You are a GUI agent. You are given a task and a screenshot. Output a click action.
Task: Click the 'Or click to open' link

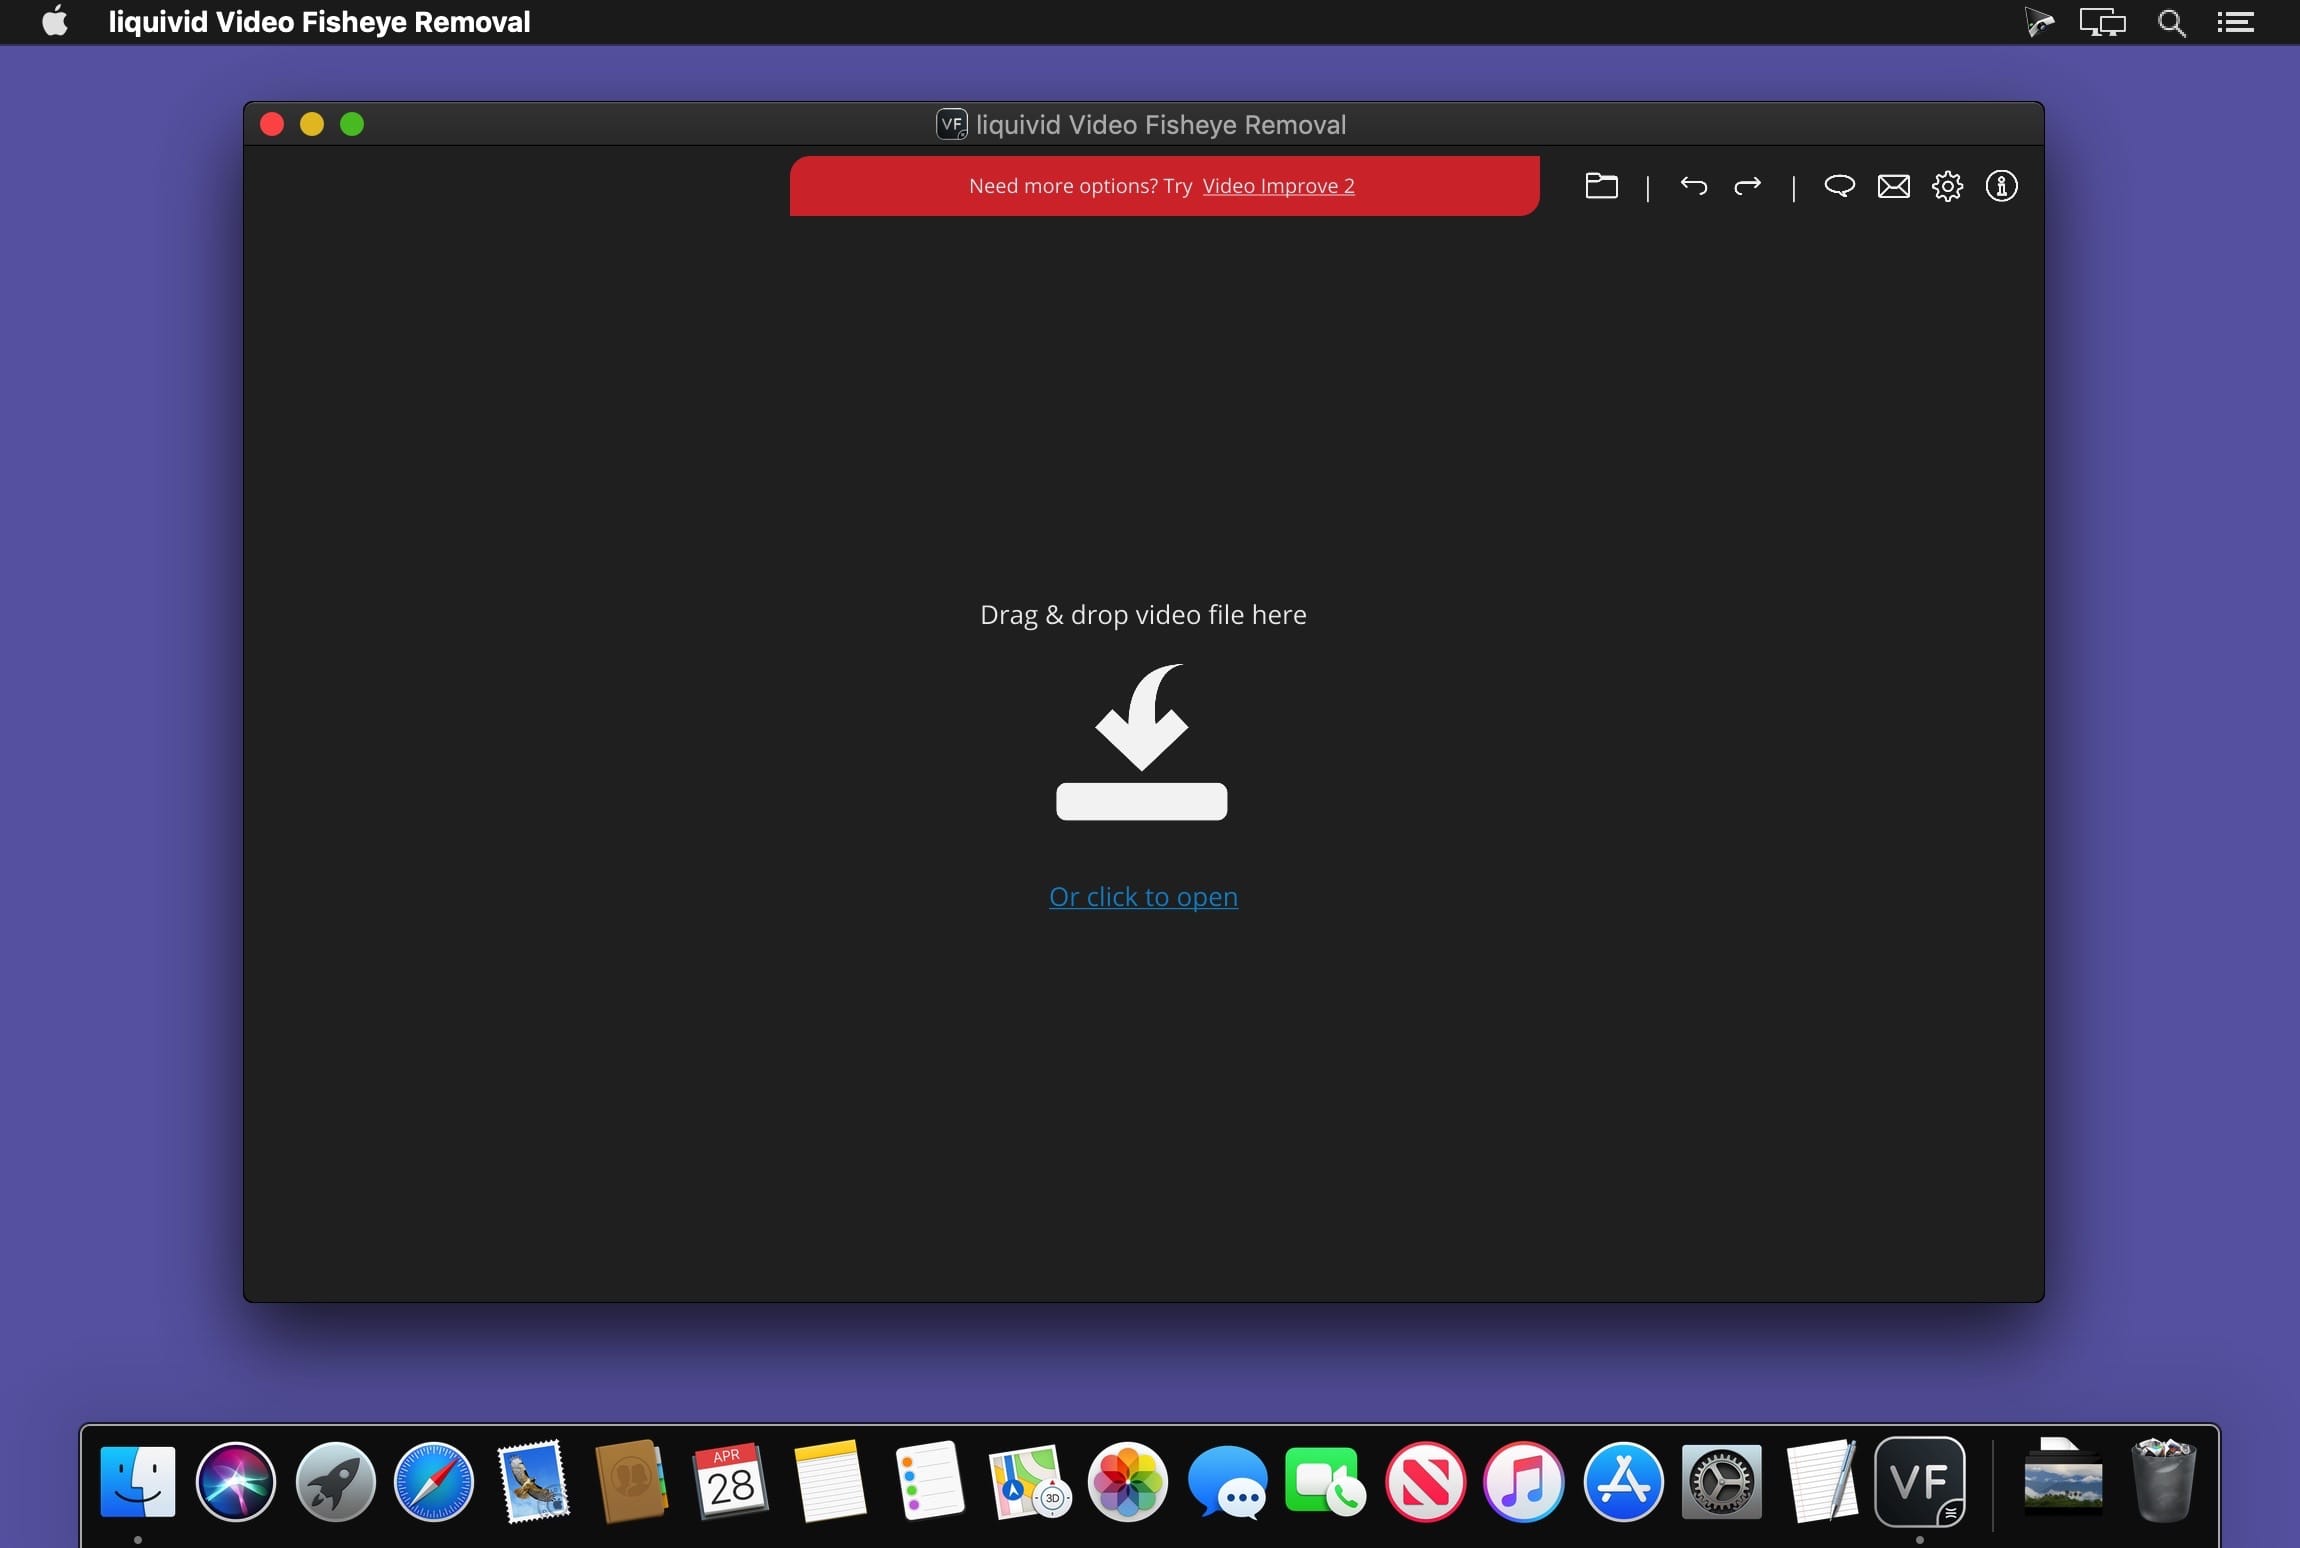[x=1143, y=897]
